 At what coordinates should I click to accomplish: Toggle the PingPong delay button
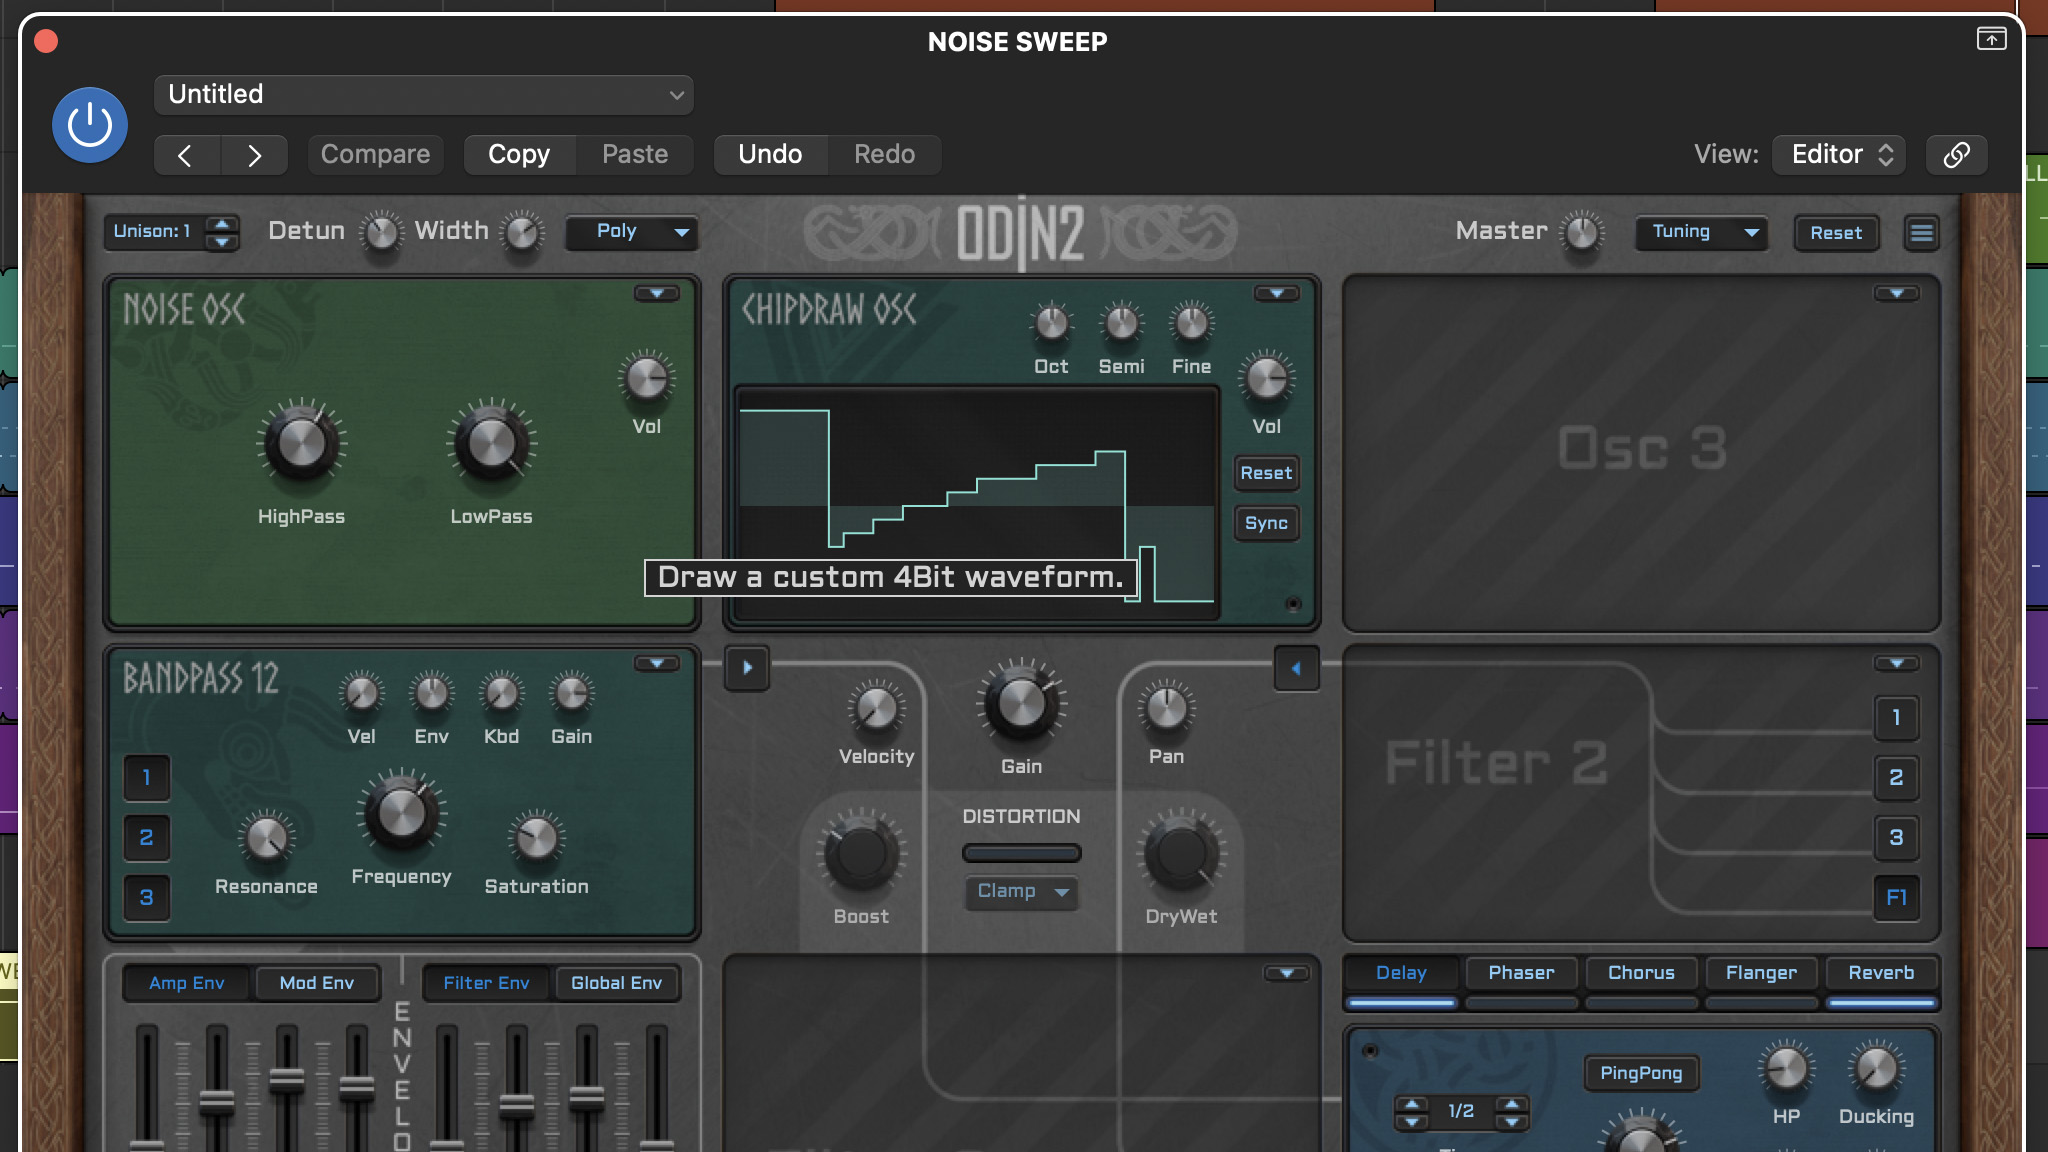[1641, 1073]
